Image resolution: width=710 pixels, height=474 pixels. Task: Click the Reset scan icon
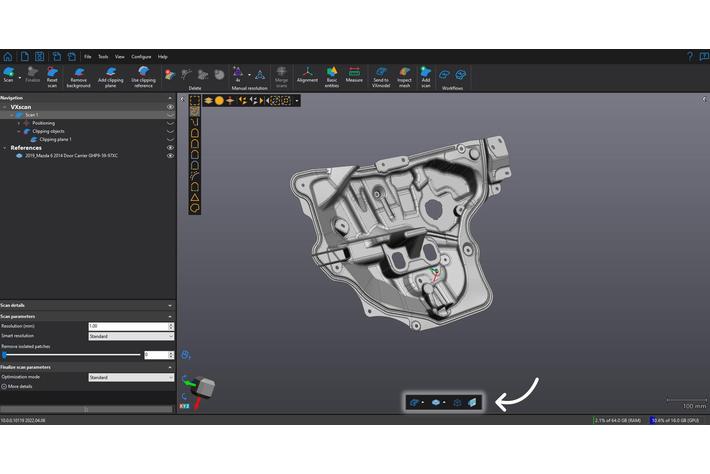(52, 75)
